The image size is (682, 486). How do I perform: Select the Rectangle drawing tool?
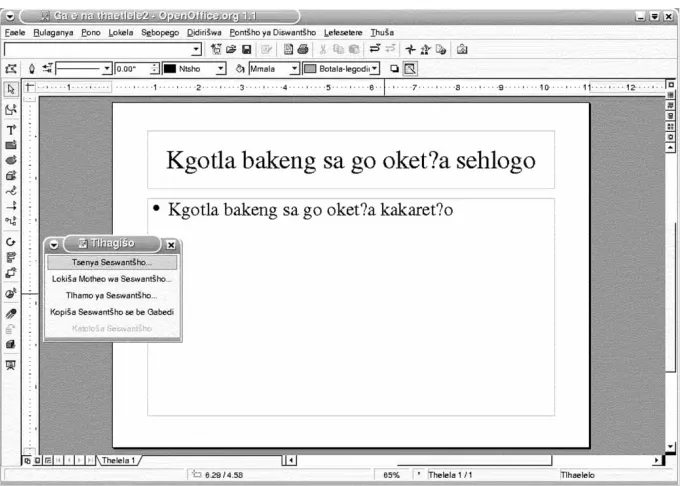pyautogui.click(x=11, y=145)
